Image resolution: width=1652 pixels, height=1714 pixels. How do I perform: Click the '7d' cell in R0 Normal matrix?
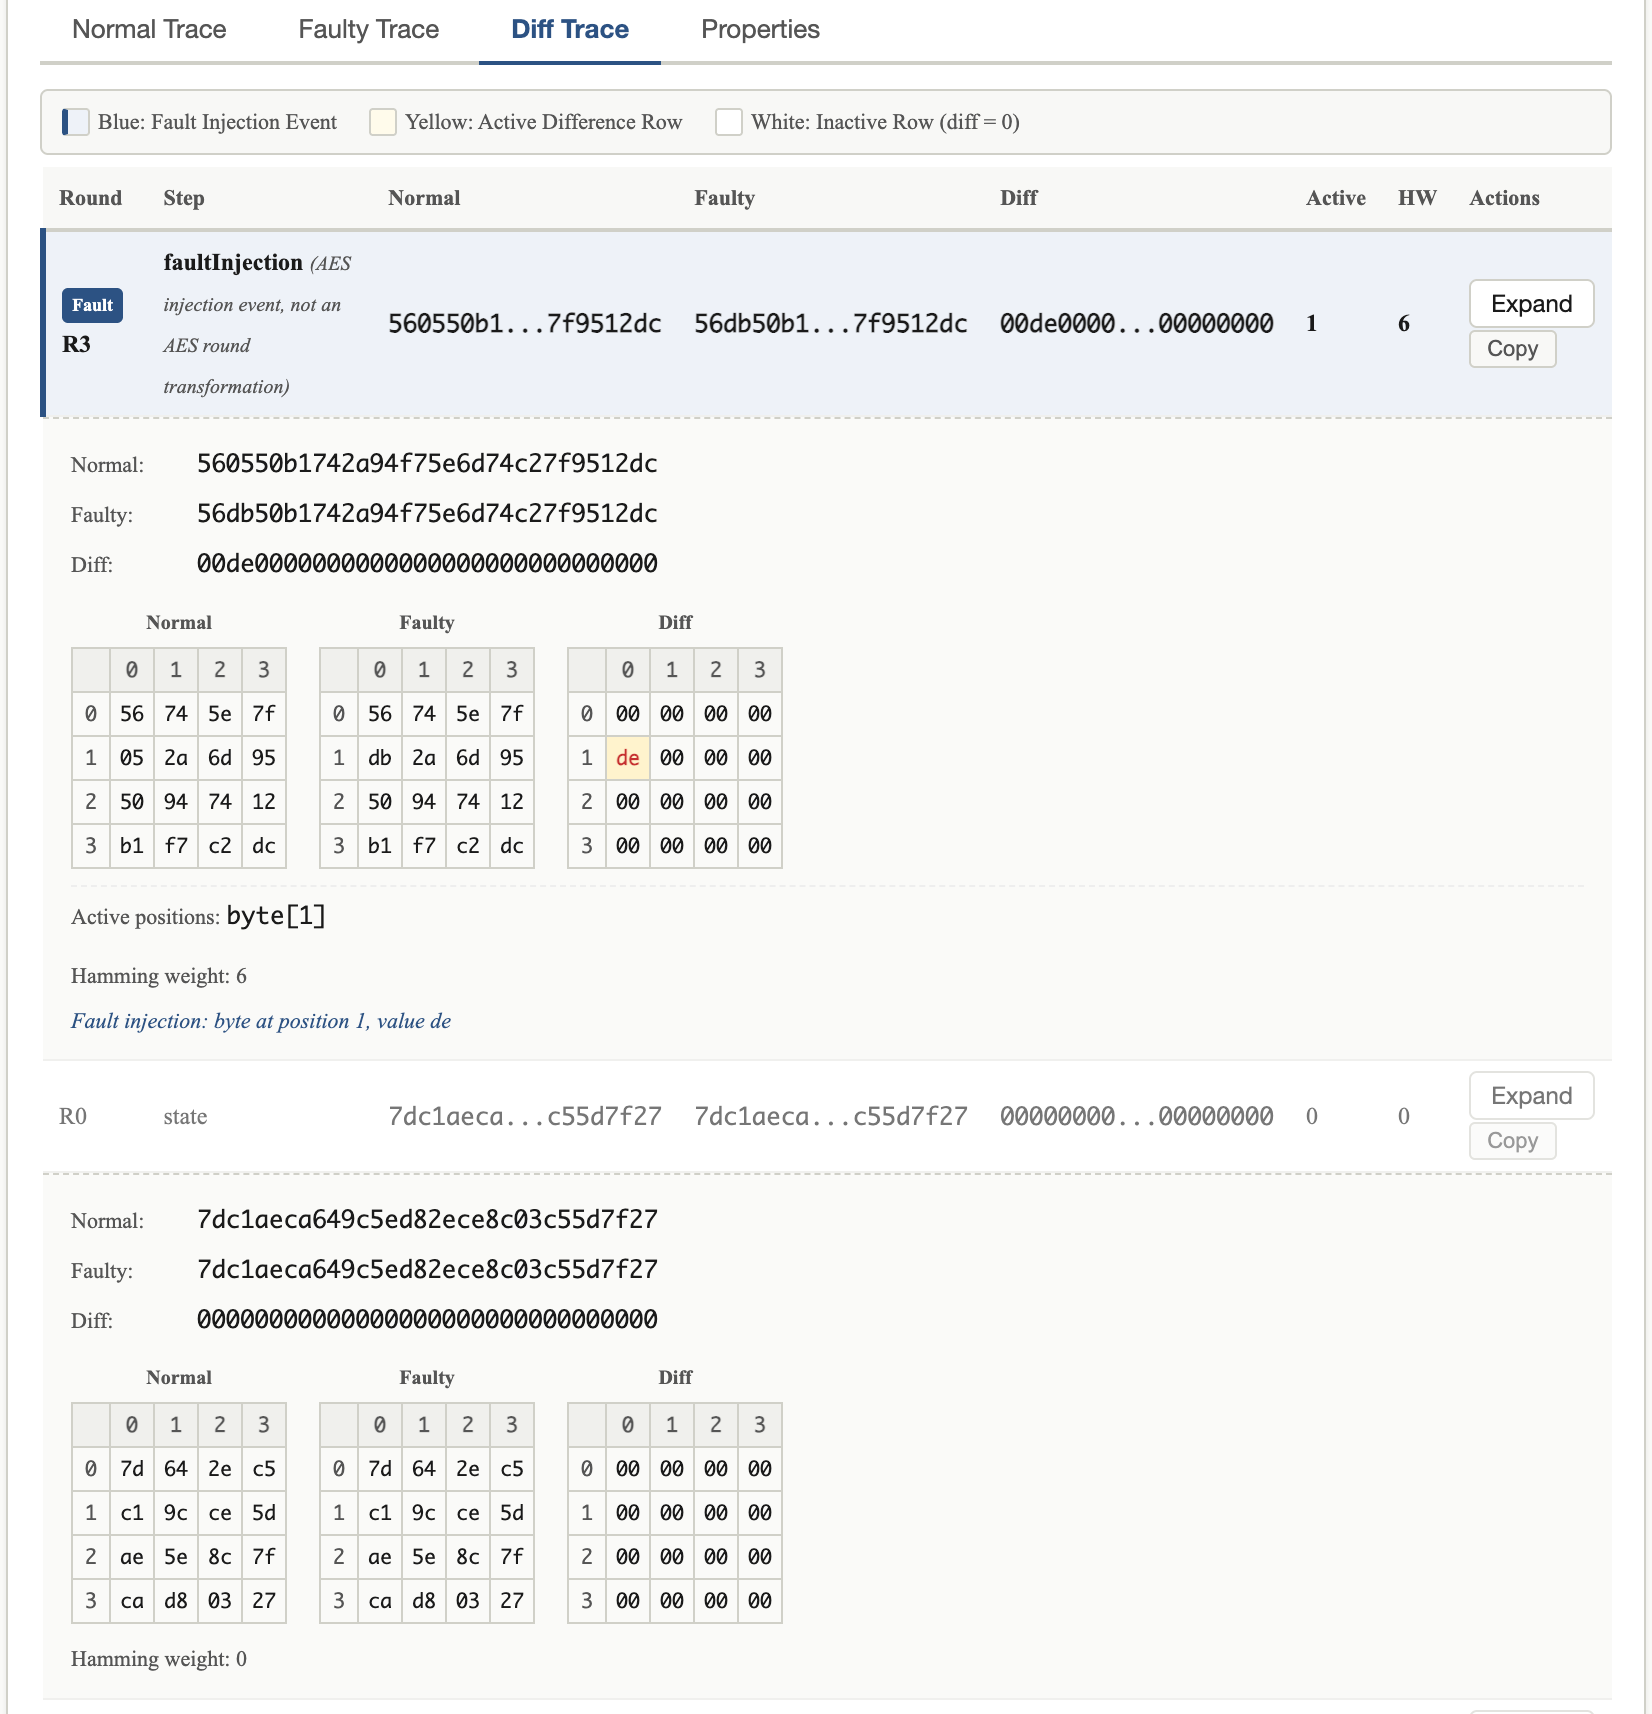(132, 1469)
